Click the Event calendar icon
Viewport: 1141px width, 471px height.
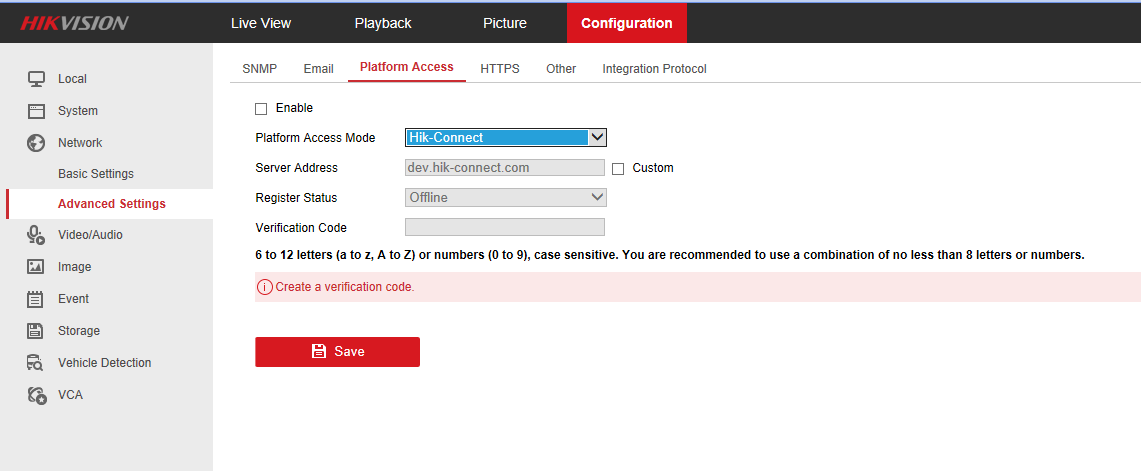coord(36,299)
